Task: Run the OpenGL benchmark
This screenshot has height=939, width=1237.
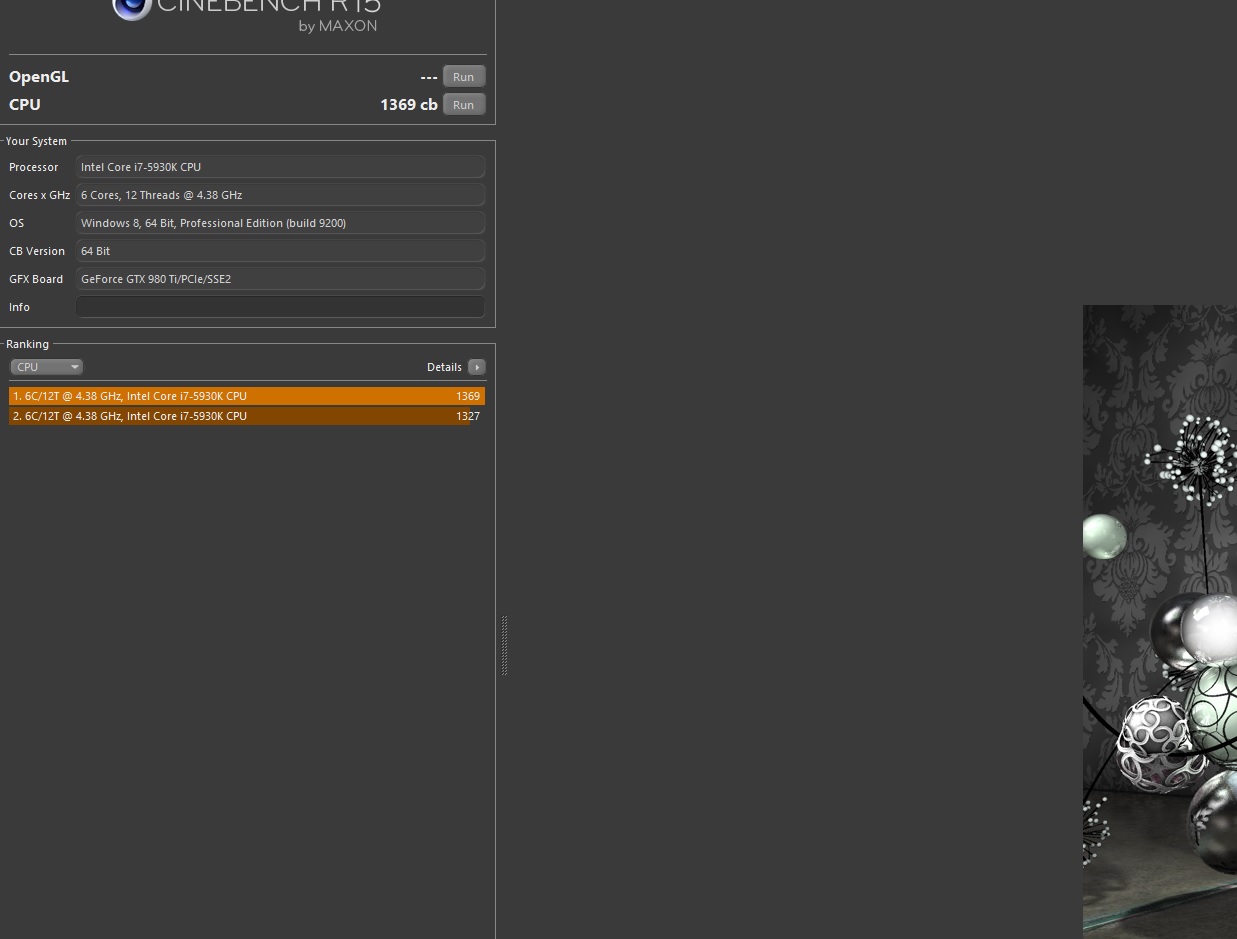Action: [x=464, y=77]
